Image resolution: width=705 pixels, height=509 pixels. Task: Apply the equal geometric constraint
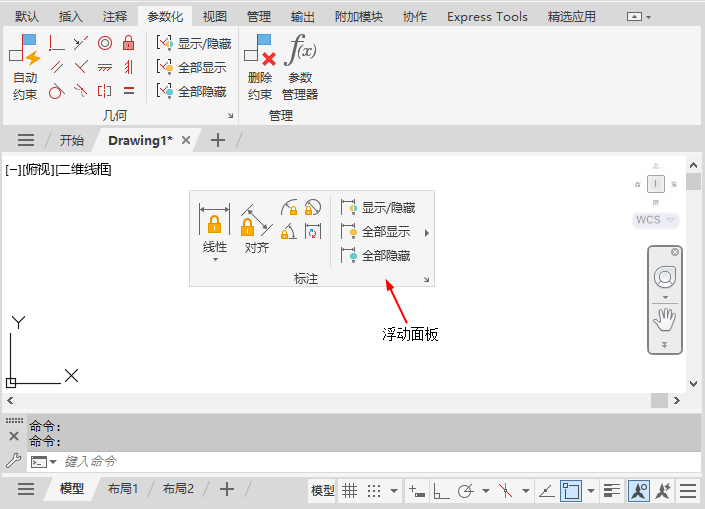click(x=128, y=91)
